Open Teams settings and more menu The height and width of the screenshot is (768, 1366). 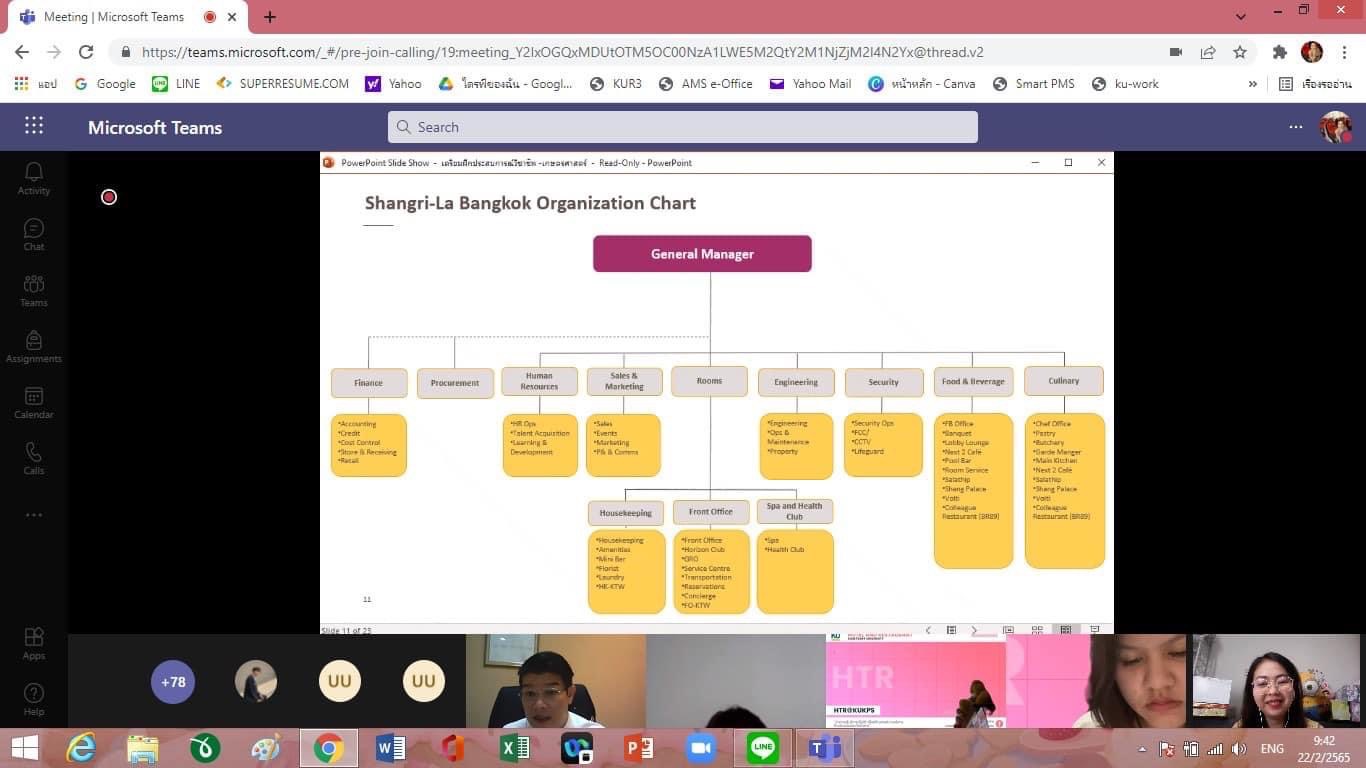coord(1296,127)
